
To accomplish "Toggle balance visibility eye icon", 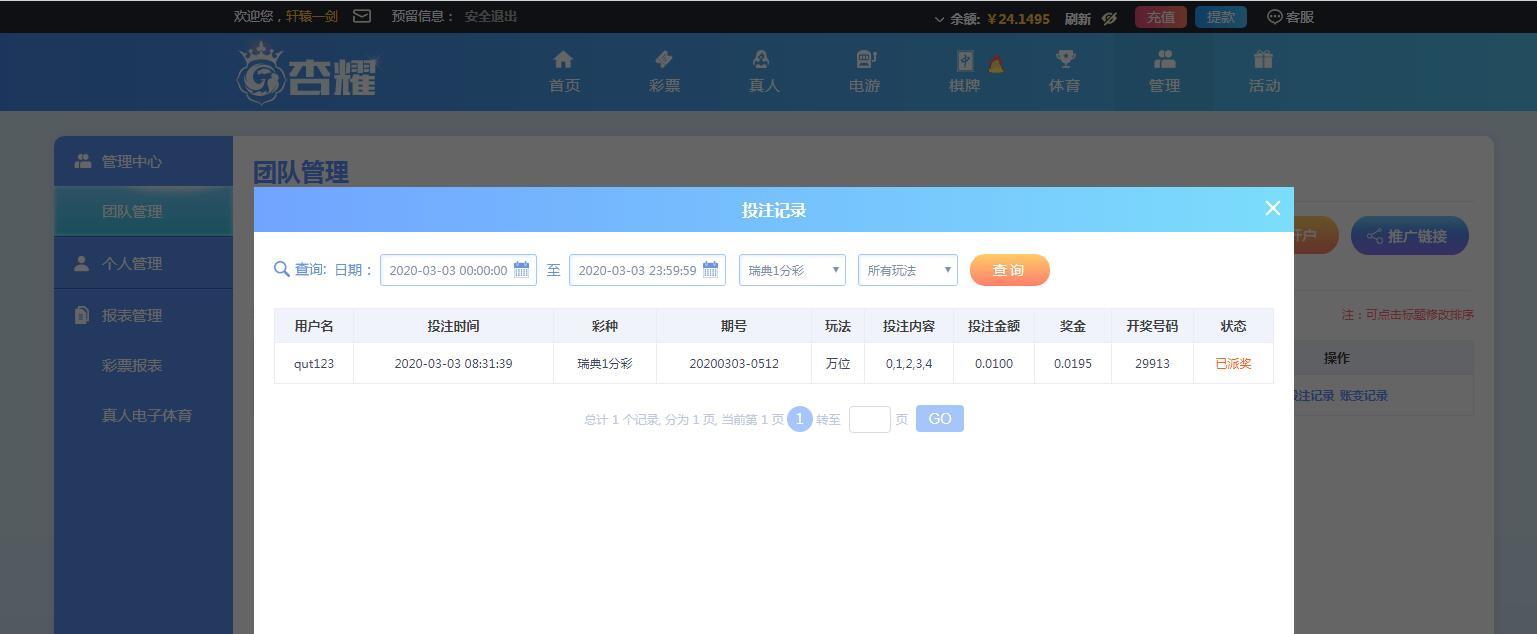I will tap(1109, 18).
